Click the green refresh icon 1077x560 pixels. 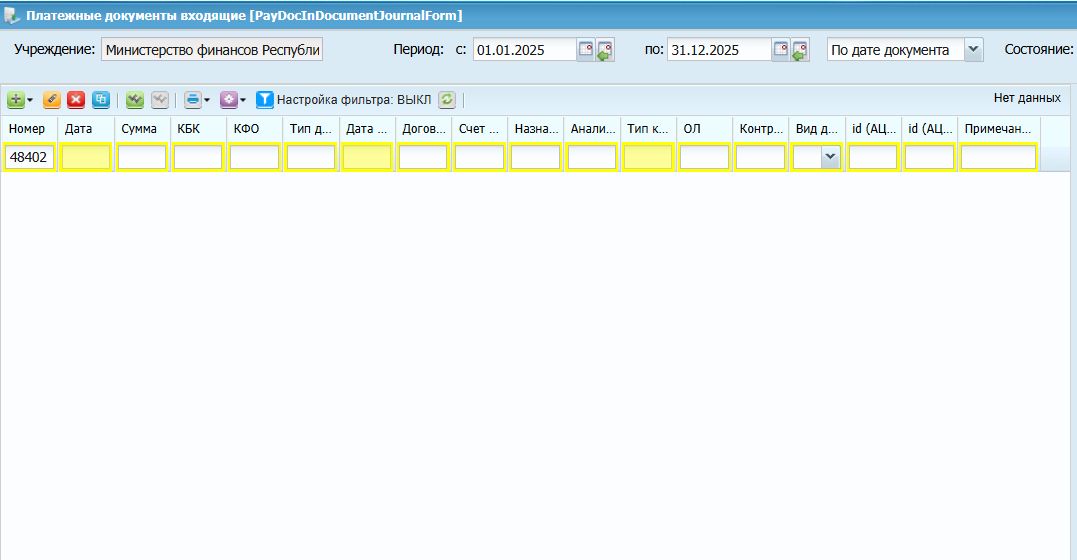point(447,100)
